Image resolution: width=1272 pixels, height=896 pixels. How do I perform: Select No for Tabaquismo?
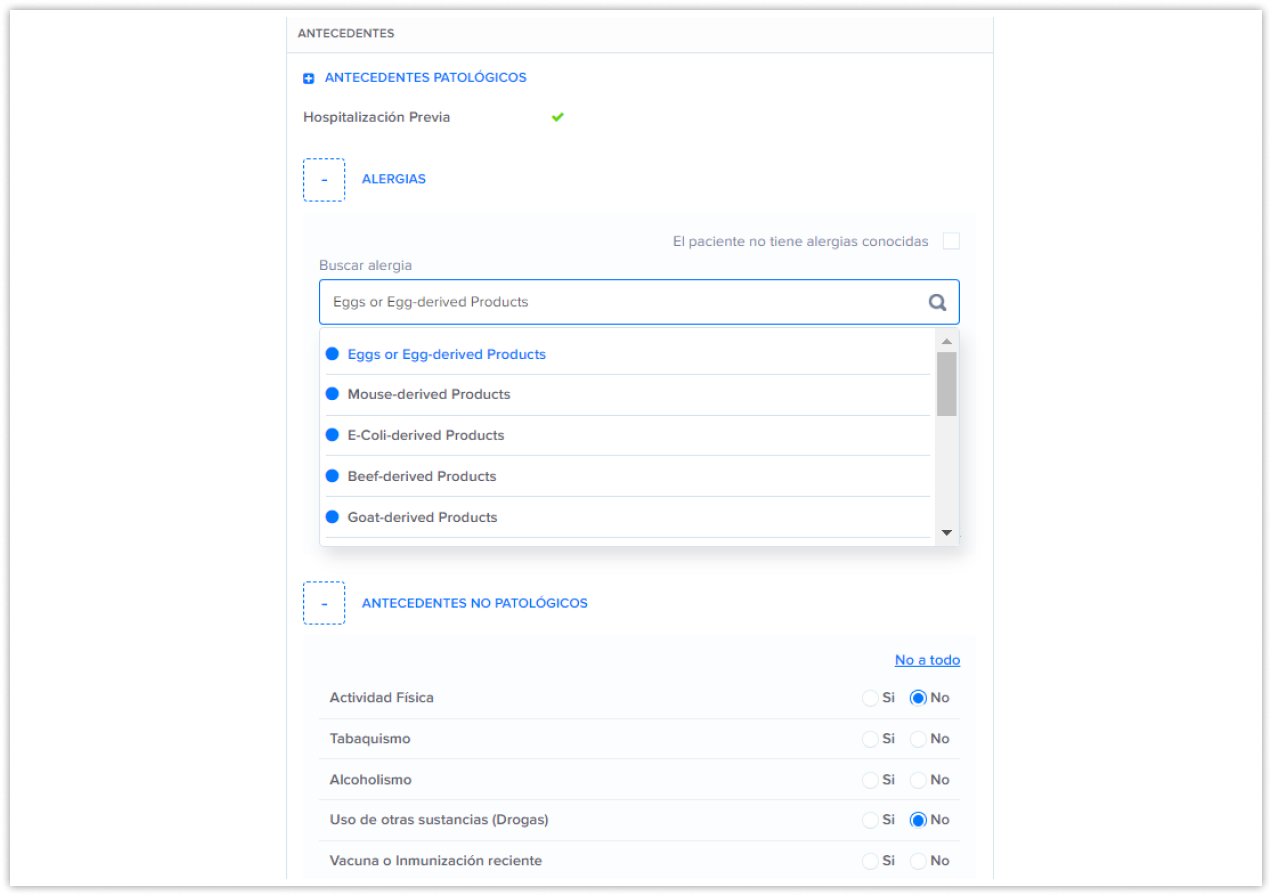click(918, 739)
